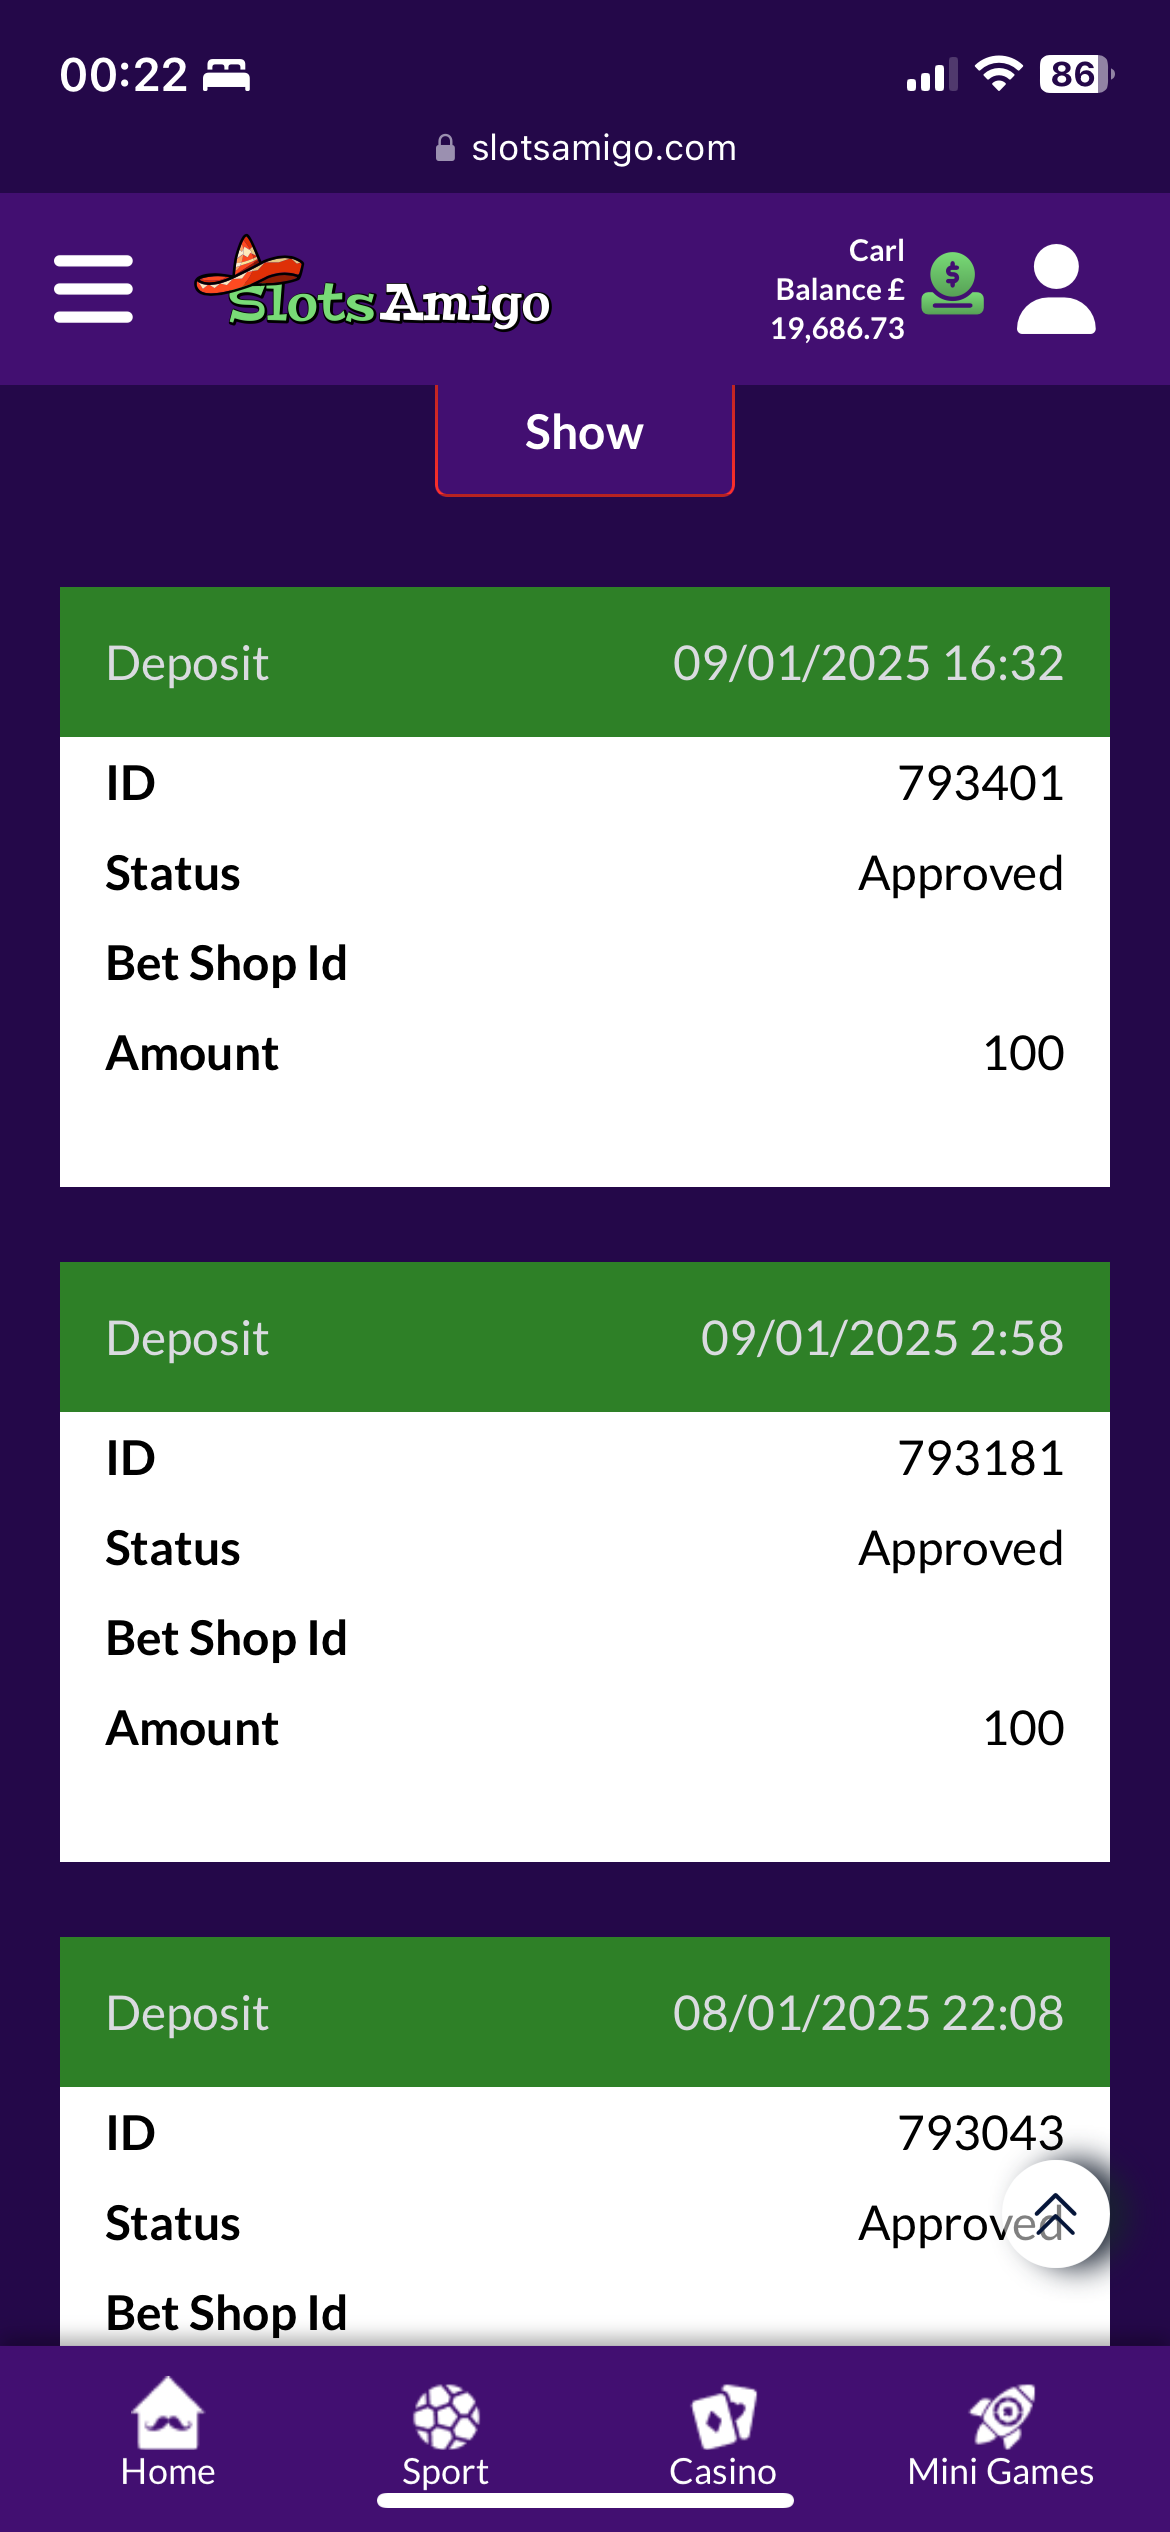The height and width of the screenshot is (2532, 1170).
Task: Switch to the Sport tab
Action: tap(445, 2432)
